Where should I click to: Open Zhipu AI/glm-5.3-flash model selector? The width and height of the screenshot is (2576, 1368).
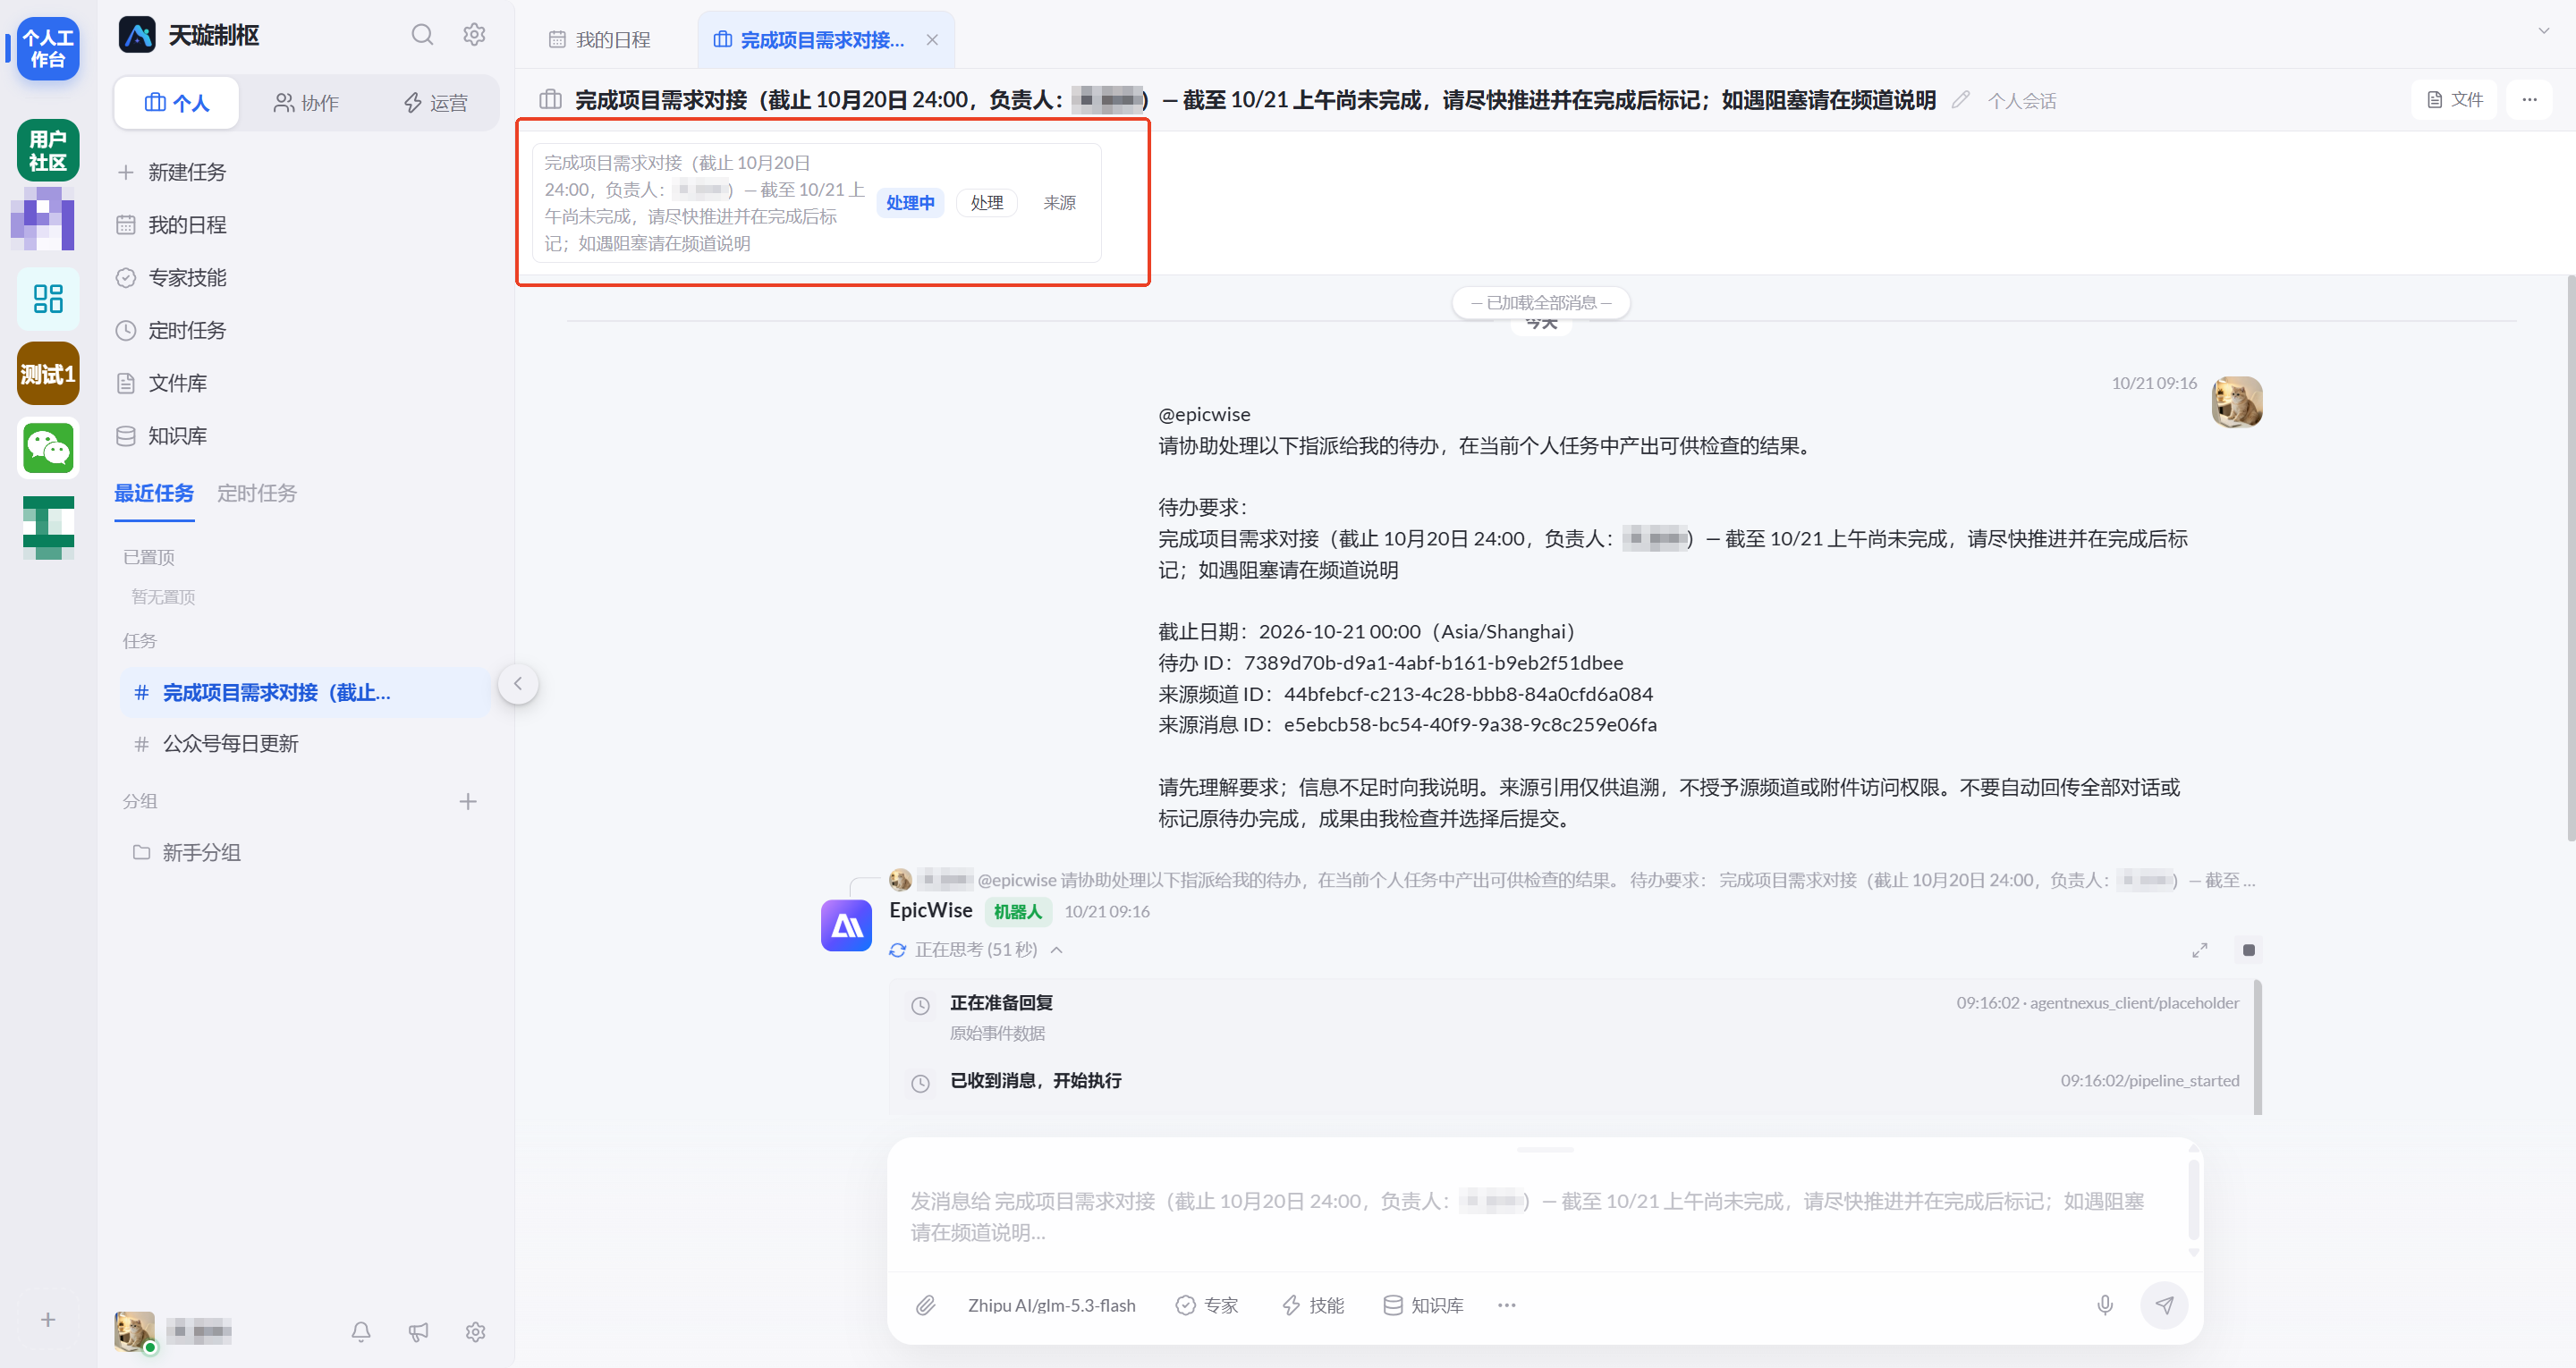[1051, 1305]
